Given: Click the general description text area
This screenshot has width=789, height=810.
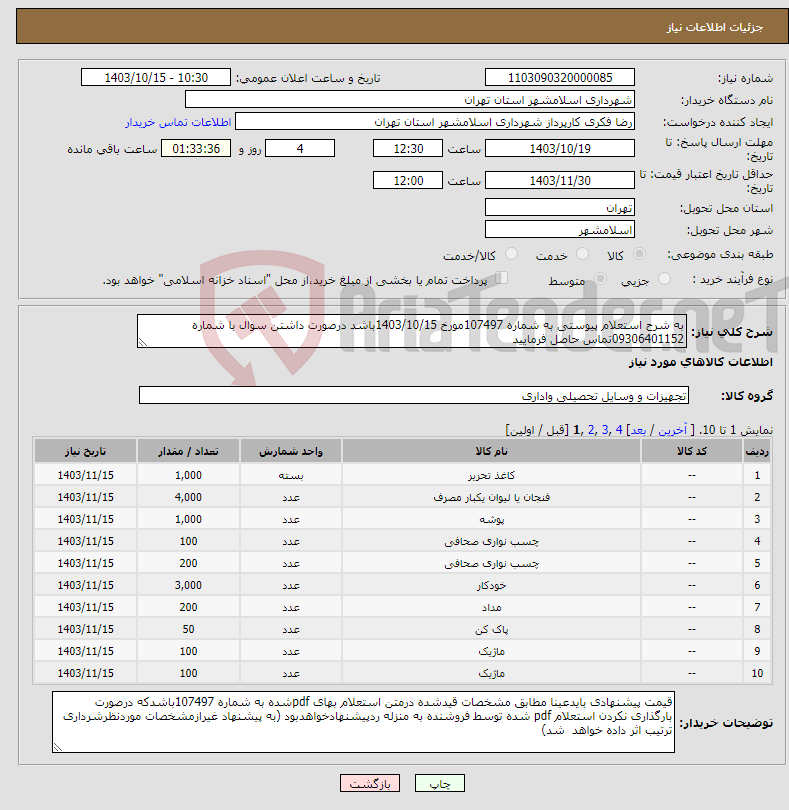Looking at the screenshot, I should pyautogui.click(x=412, y=331).
